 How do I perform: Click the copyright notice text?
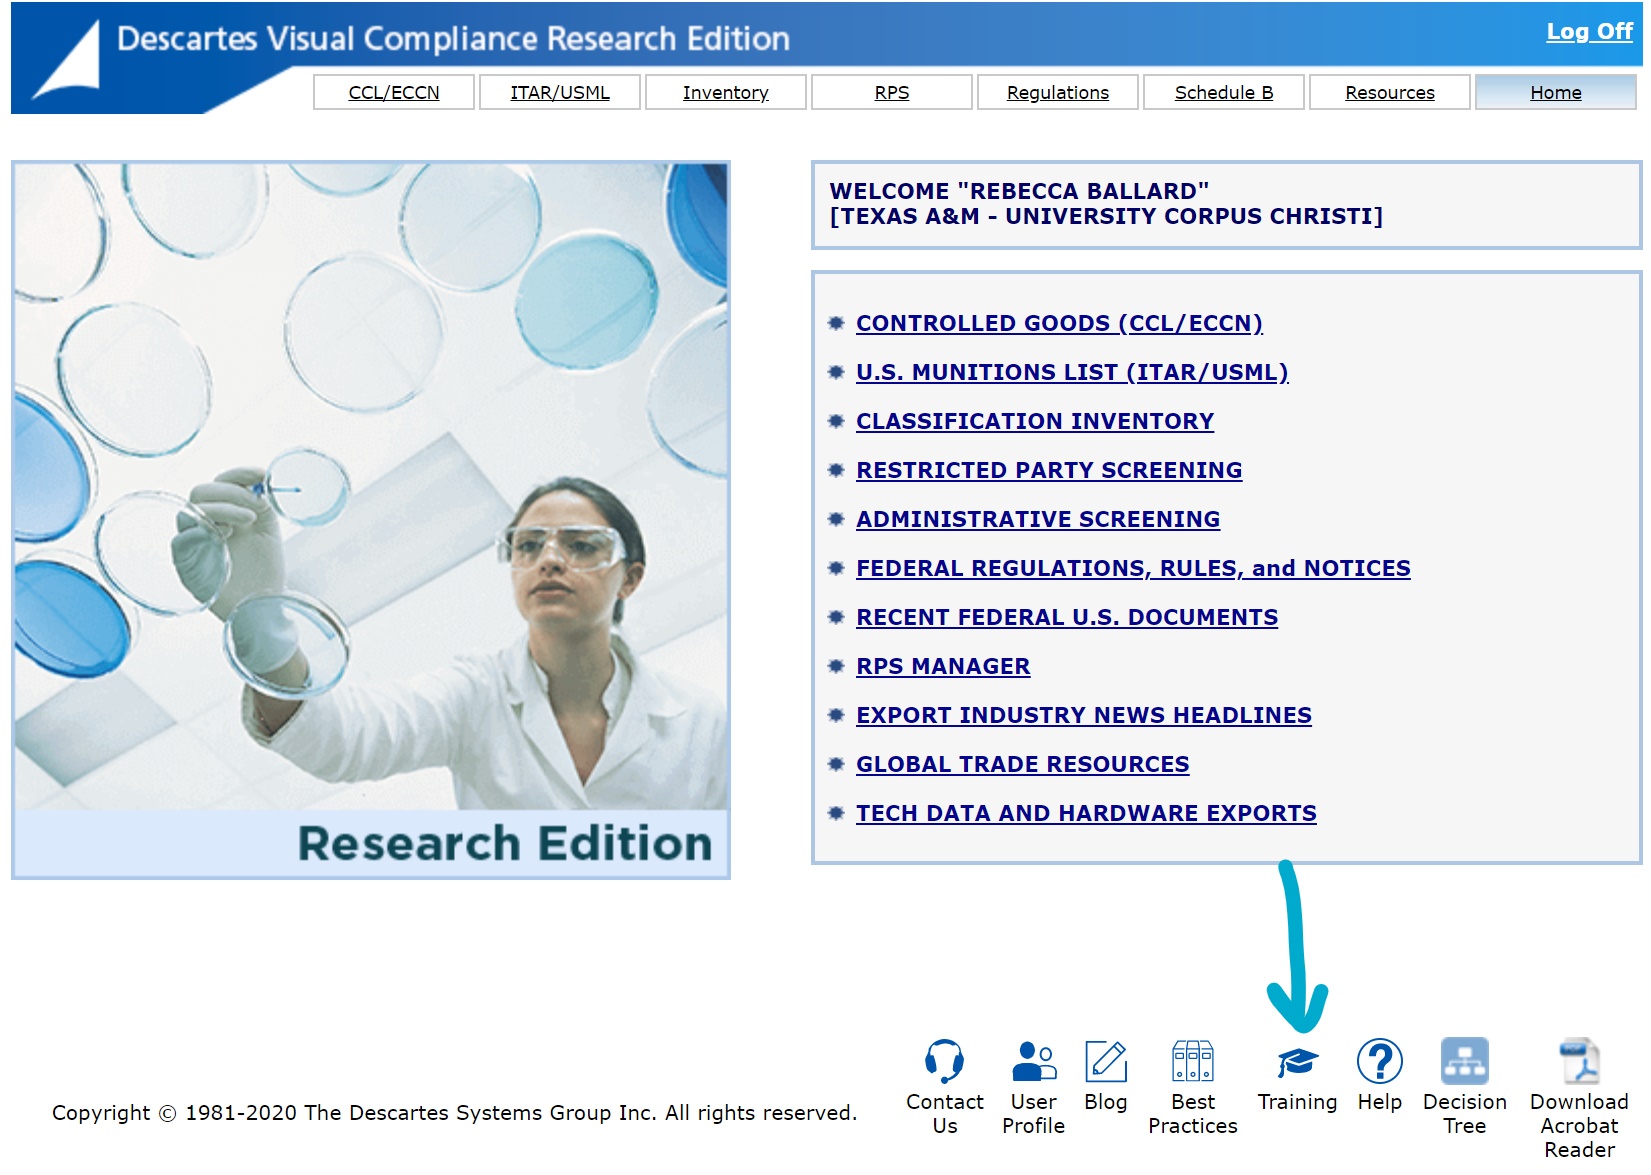coord(454,1112)
